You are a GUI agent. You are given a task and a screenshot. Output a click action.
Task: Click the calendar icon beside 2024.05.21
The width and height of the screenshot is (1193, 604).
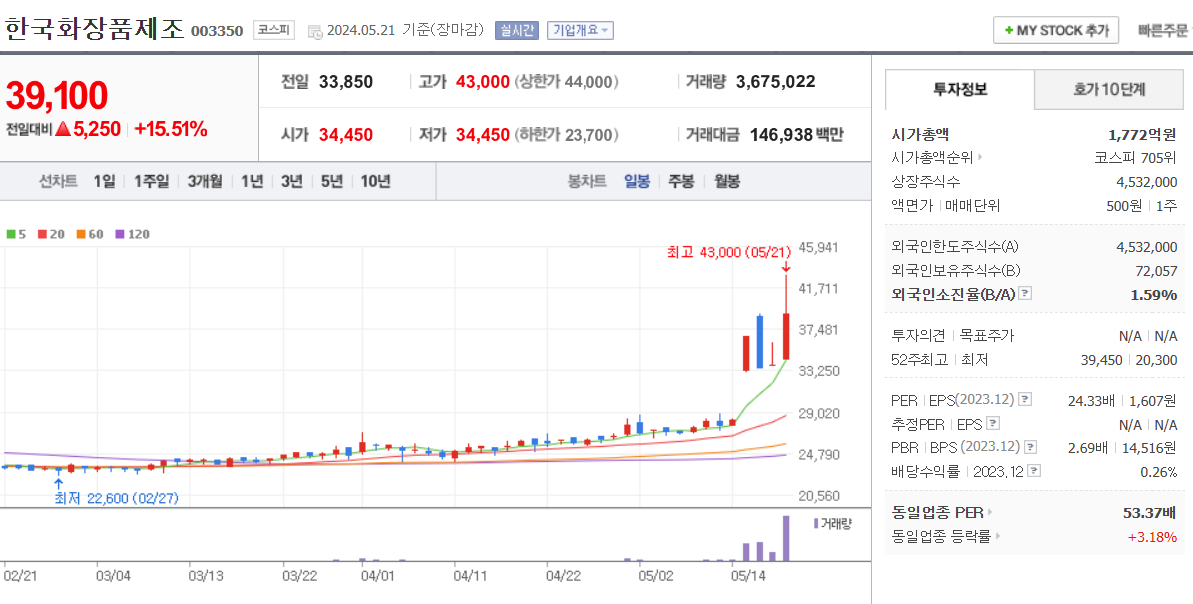tap(314, 31)
